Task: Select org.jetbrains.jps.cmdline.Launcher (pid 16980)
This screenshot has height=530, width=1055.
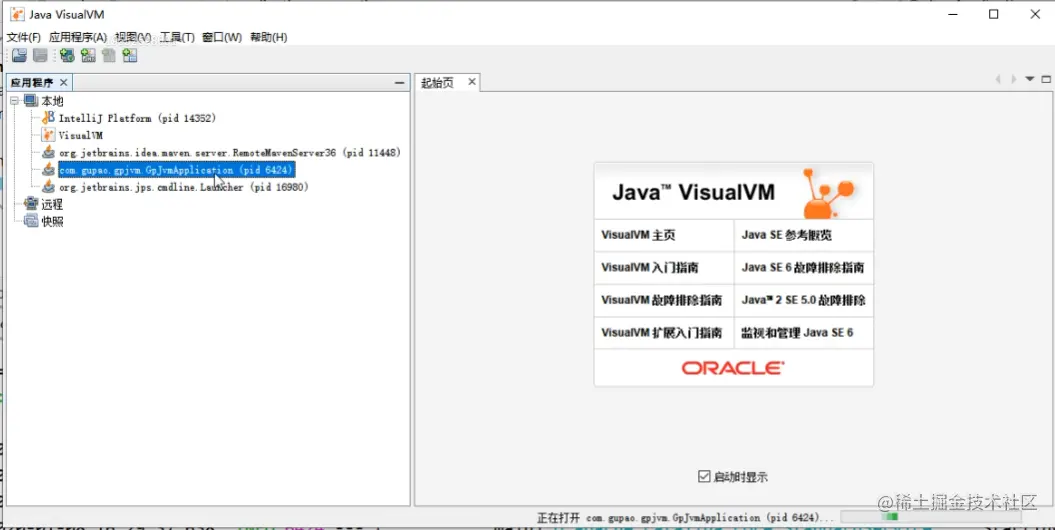Action: [184, 187]
